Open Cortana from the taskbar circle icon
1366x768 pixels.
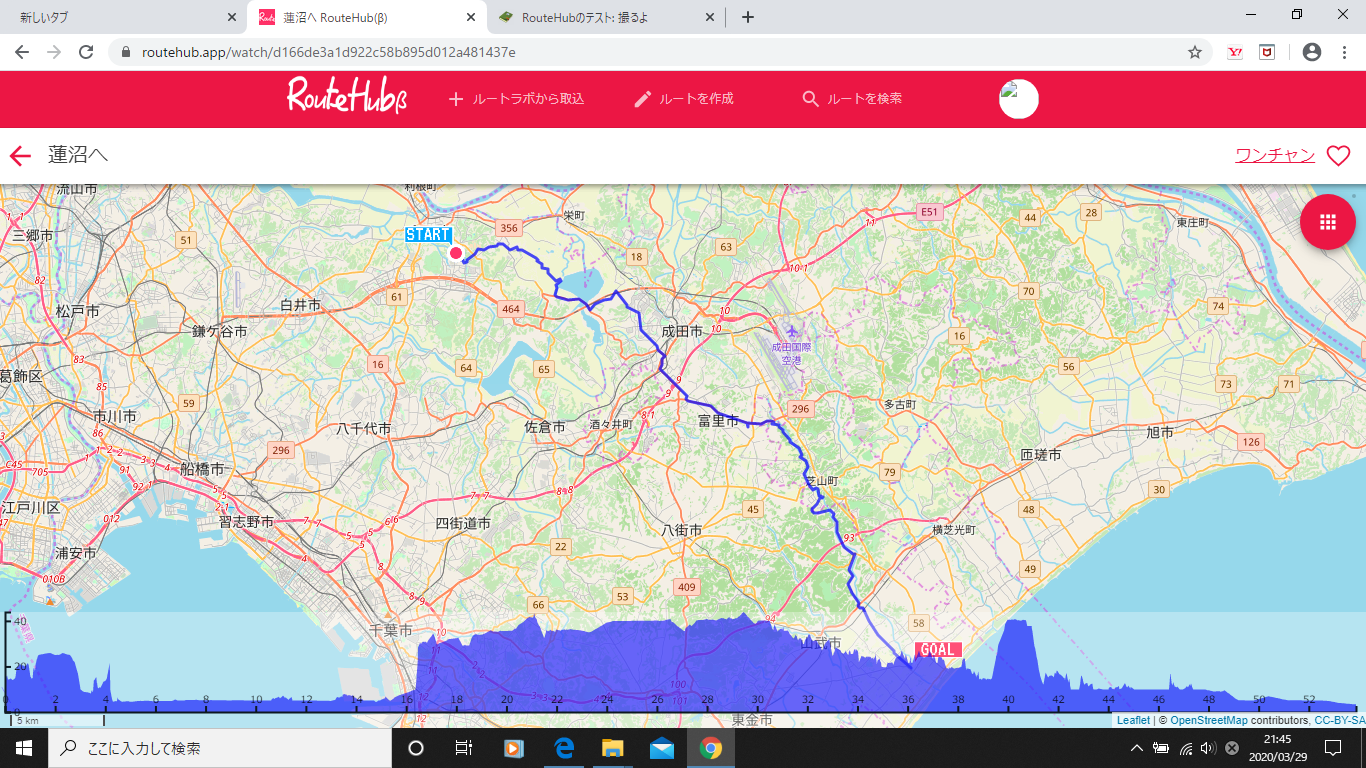pos(416,747)
